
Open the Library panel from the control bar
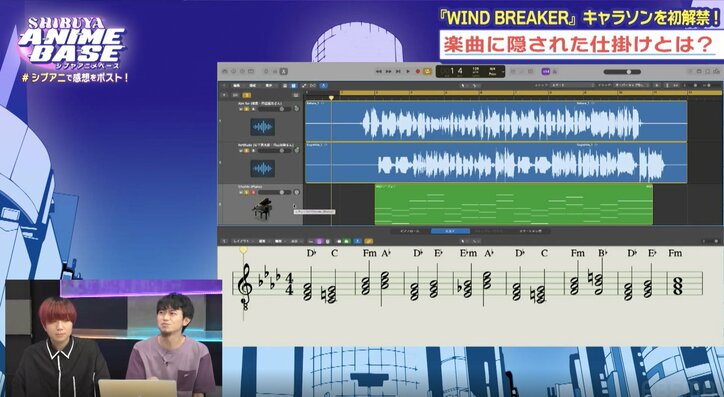click(x=225, y=71)
